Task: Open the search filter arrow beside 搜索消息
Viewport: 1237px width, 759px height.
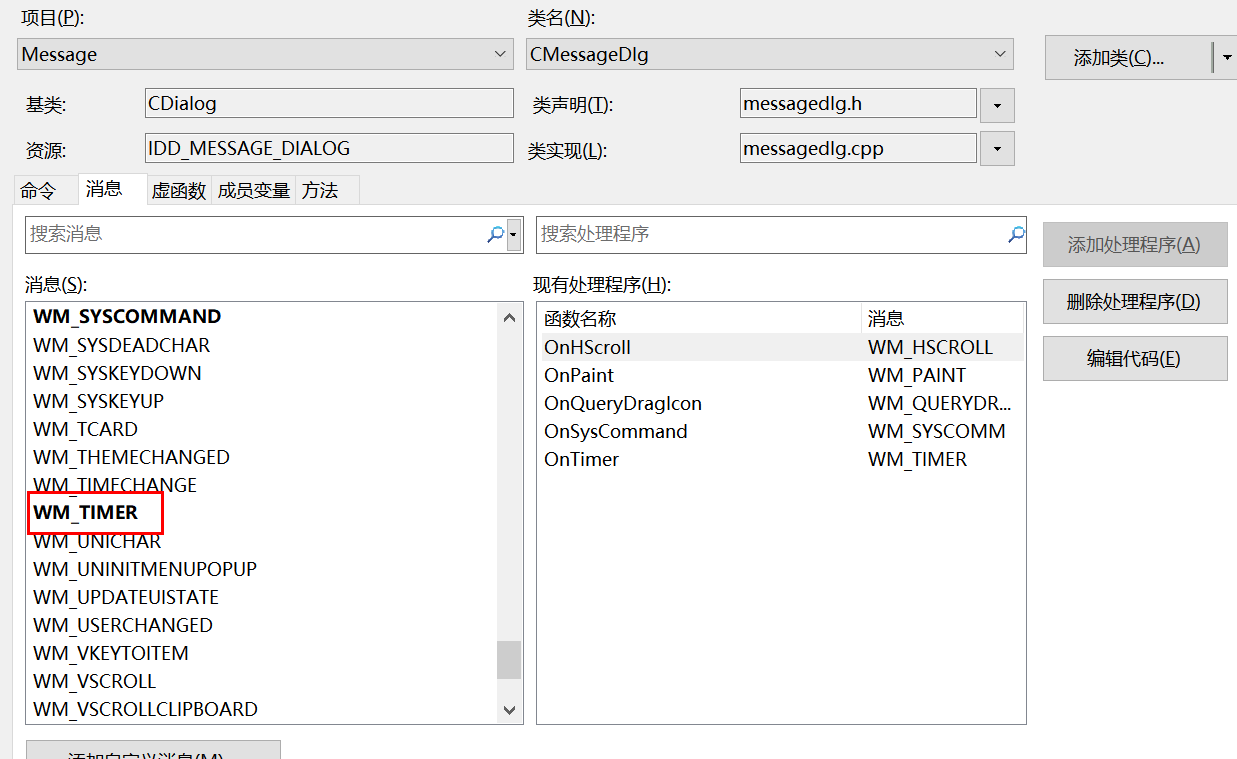Action: point(511,234)
